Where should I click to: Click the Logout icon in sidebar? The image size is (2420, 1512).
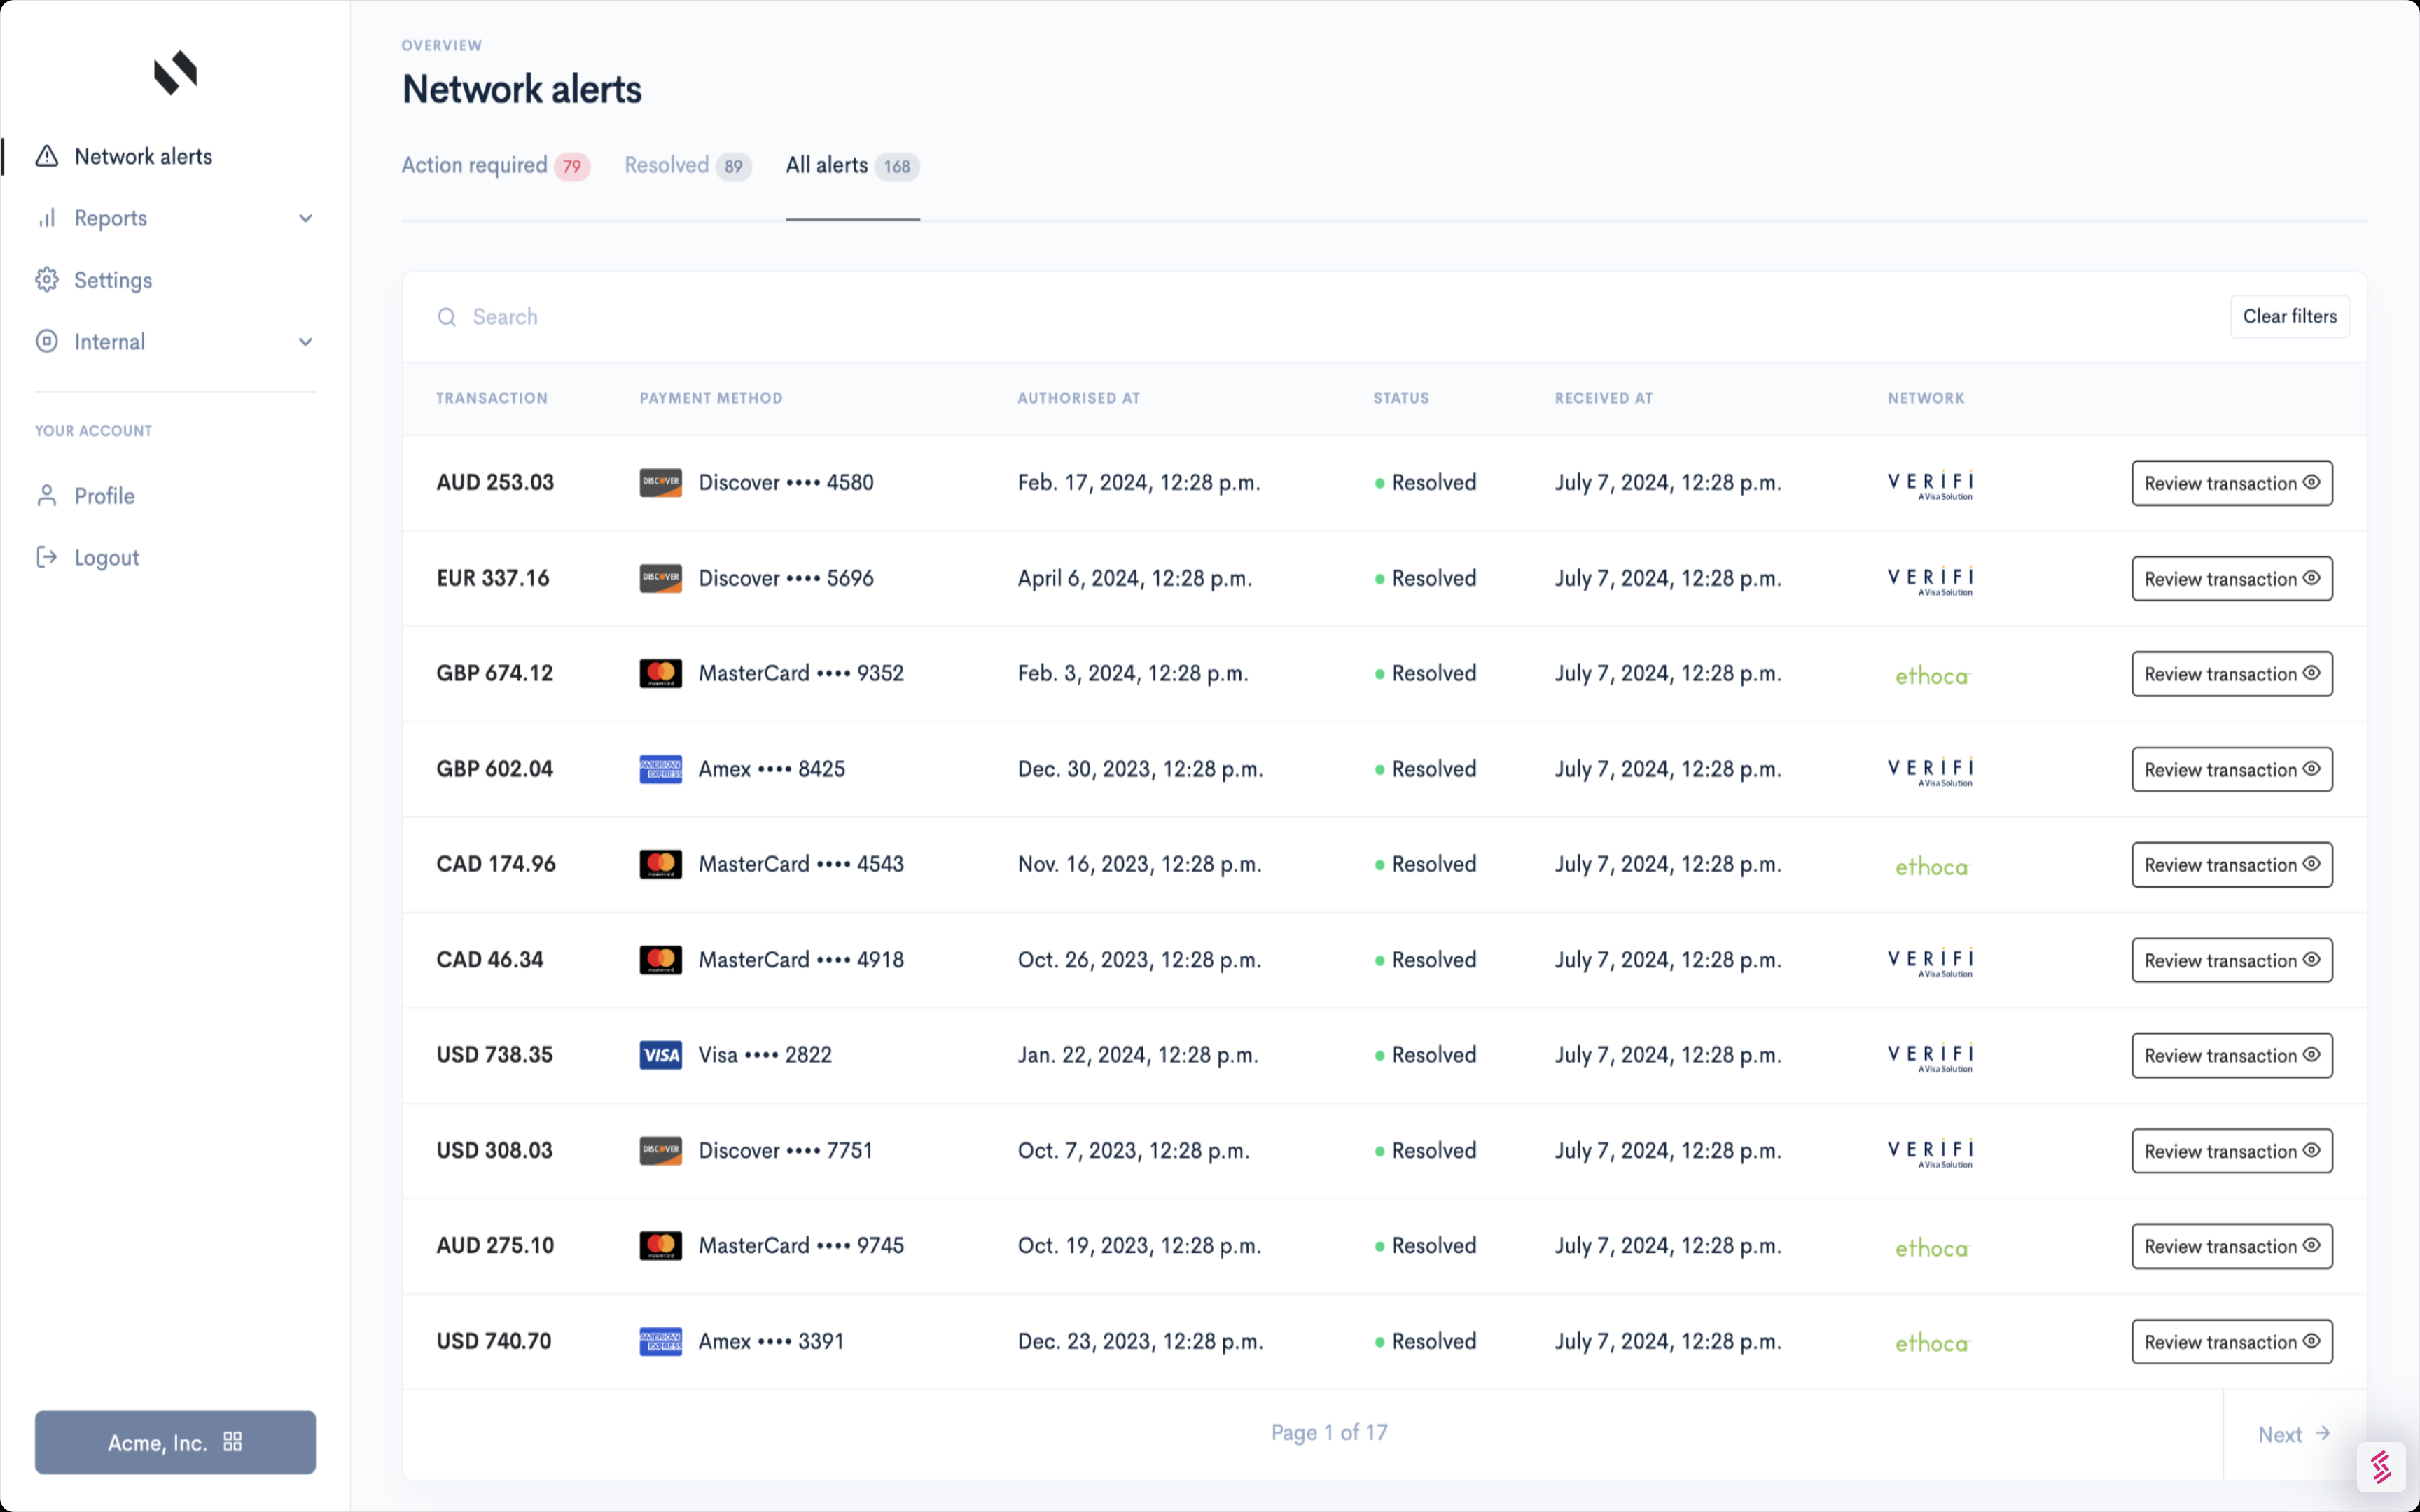pyautogui.click(x=47, y=557)
